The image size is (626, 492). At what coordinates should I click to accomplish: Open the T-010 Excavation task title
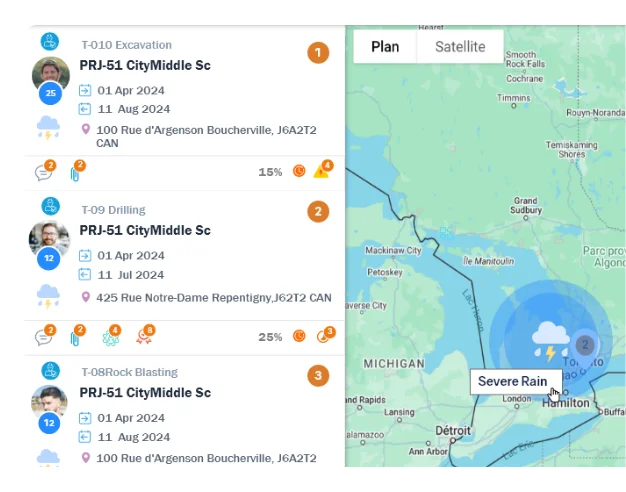pos(126,45)
